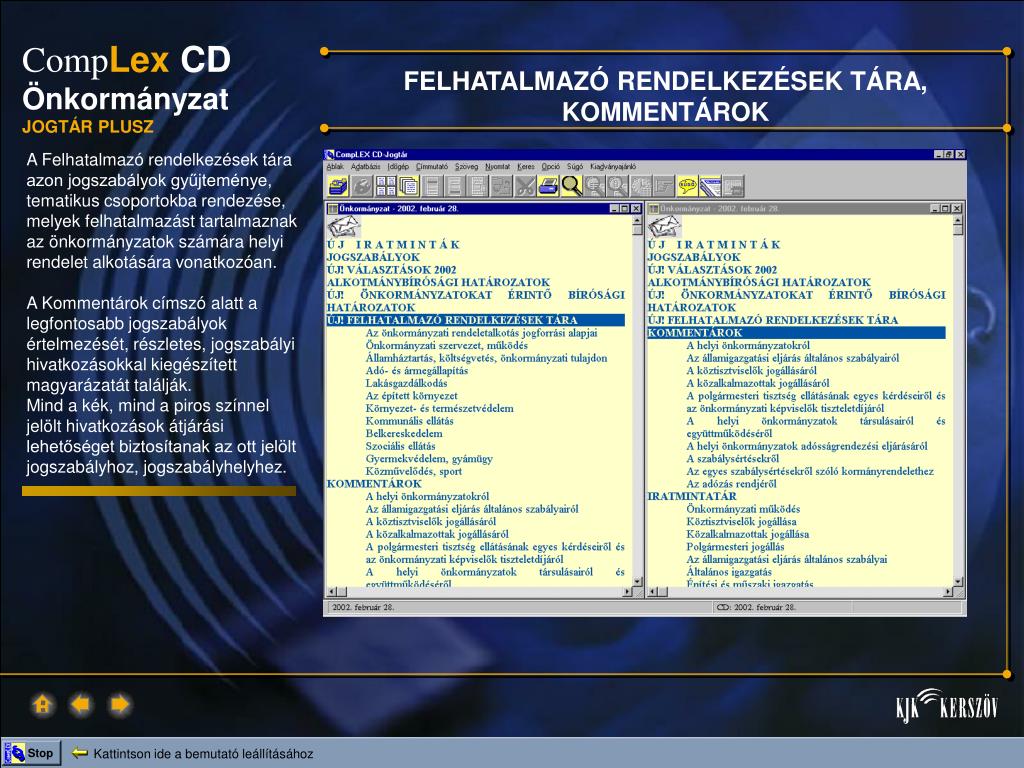
Task: Open the Keres menu
Action: 526,167
